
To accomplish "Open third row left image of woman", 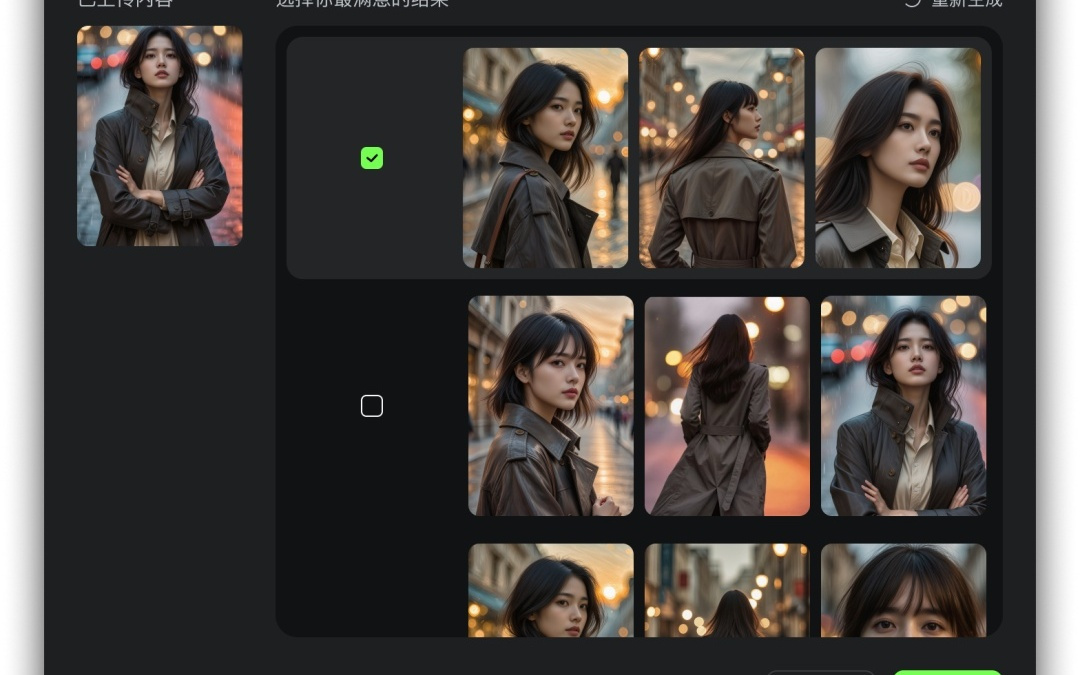I will pos(550,590).
